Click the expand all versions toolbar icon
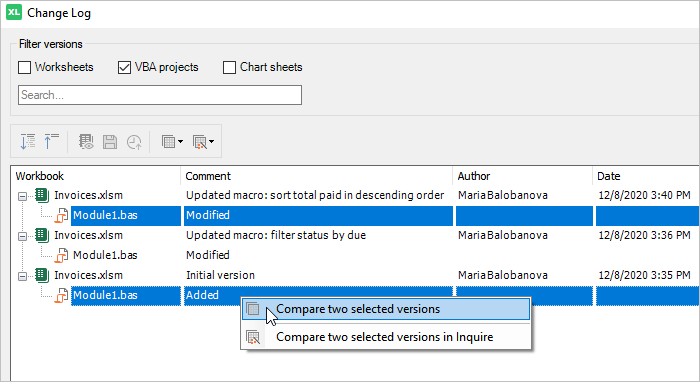 click(28, 141)
